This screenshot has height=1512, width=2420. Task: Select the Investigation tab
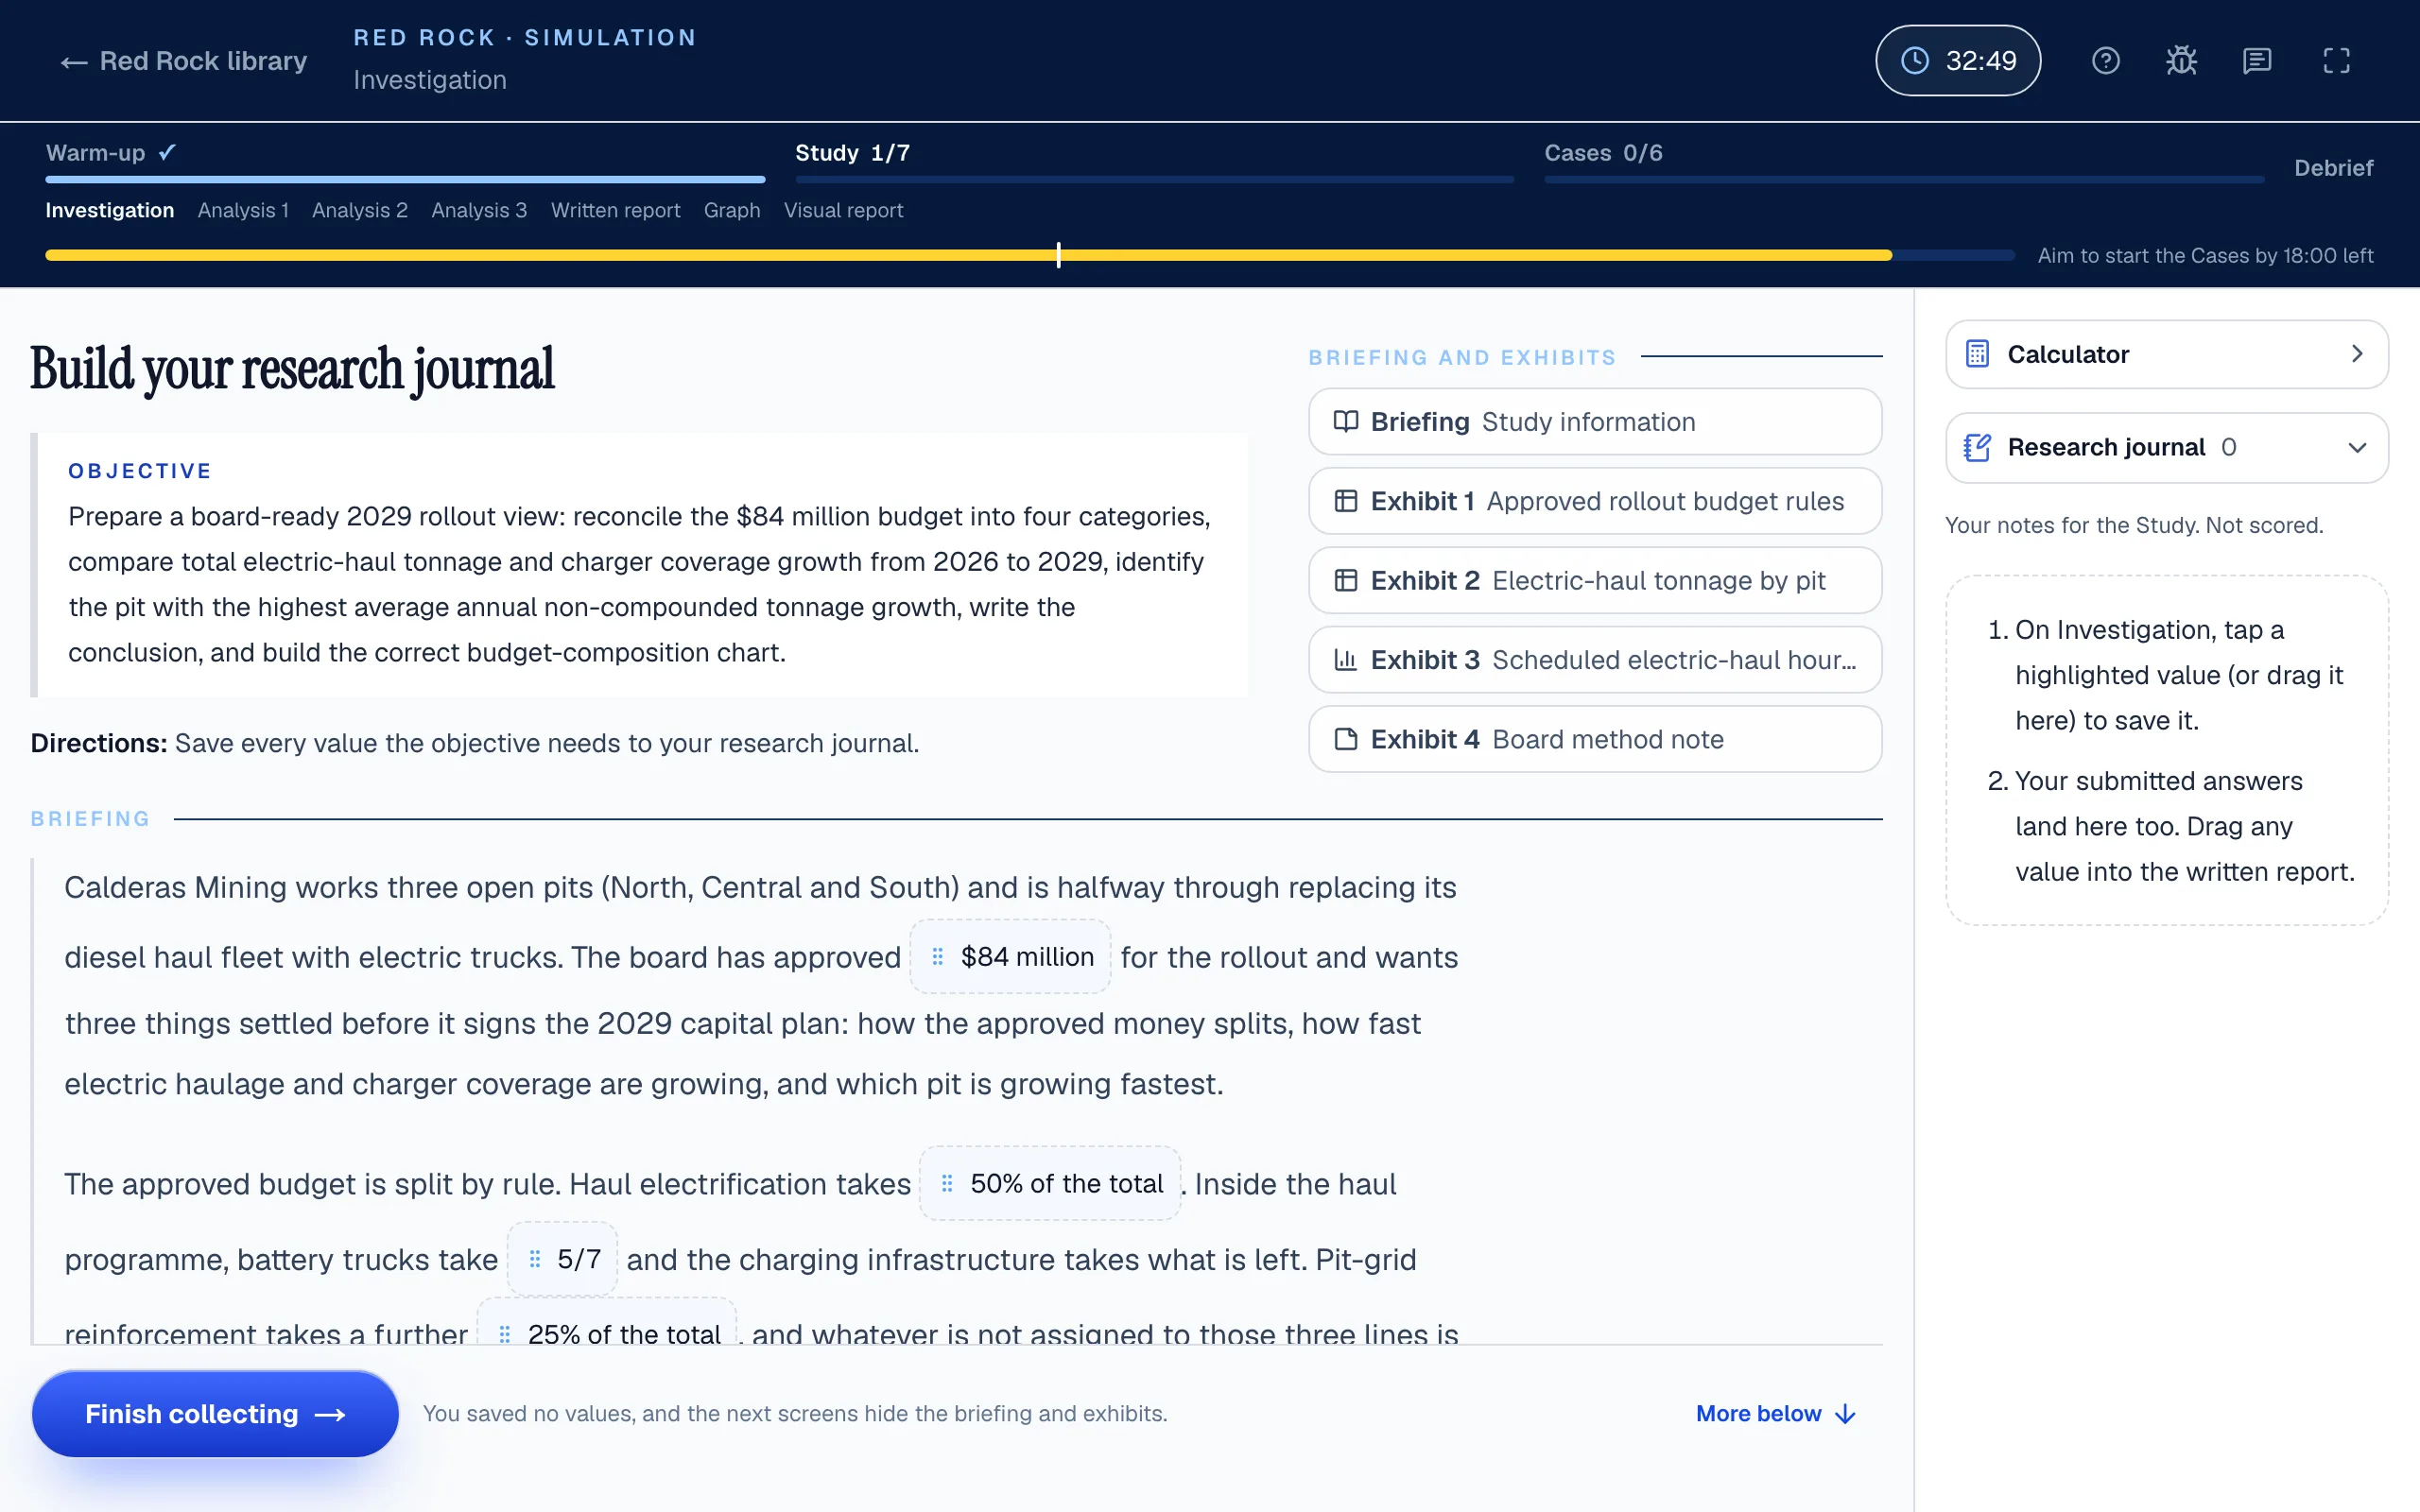coord(109,210)
